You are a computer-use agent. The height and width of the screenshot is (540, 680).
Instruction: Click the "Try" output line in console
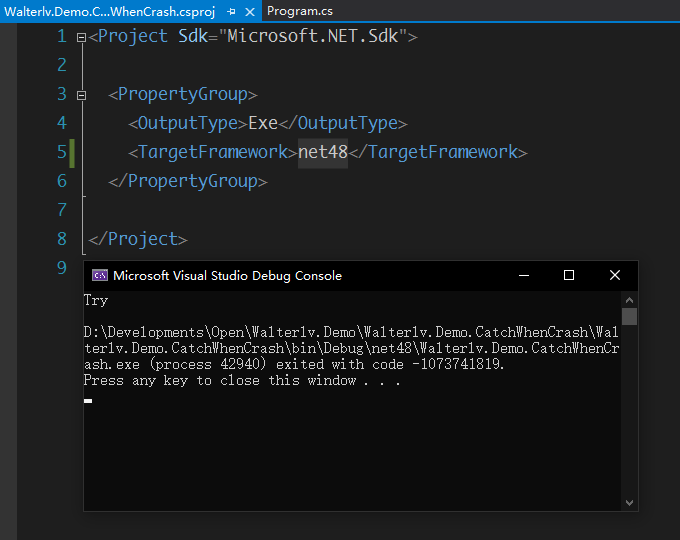tap(96, 300)
